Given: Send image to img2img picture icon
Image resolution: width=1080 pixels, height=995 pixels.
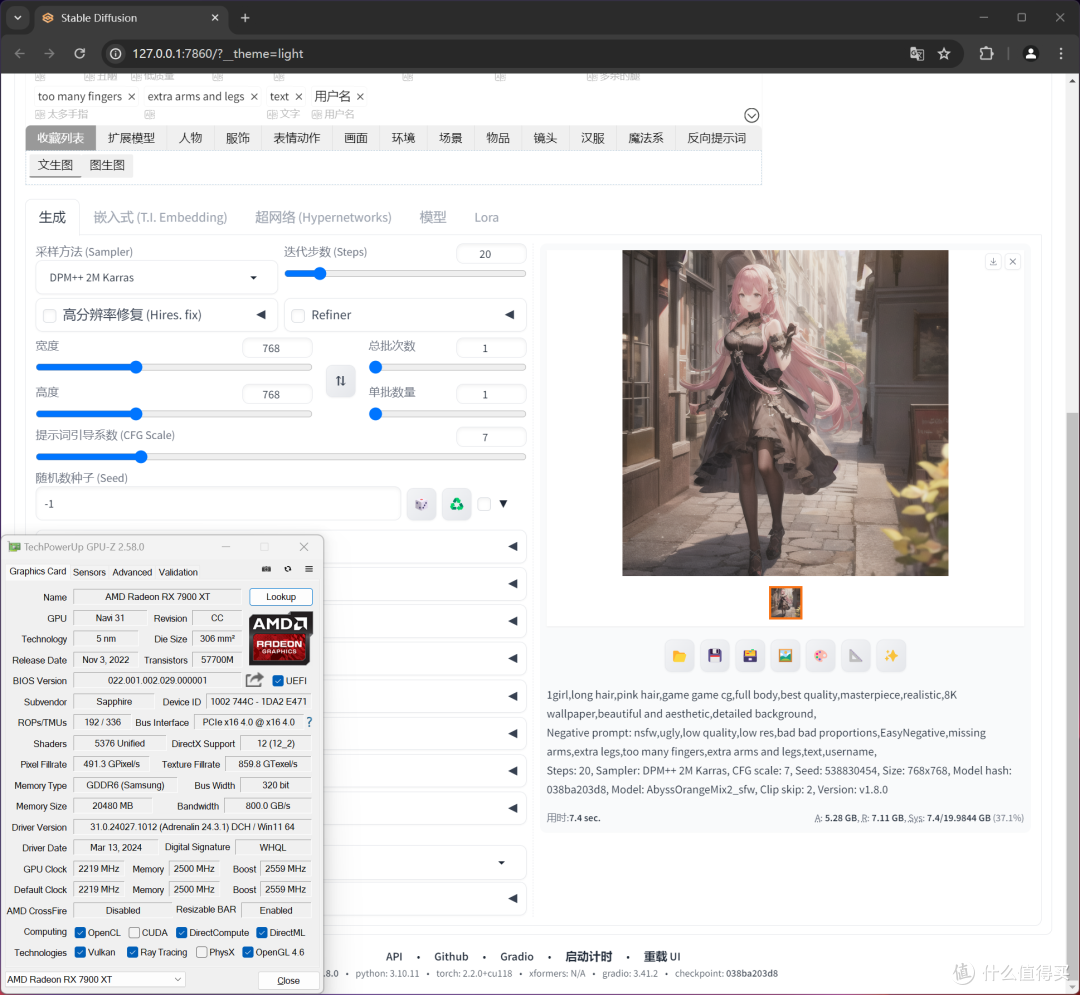Looking at the screenshot, I should coord(785,656).
